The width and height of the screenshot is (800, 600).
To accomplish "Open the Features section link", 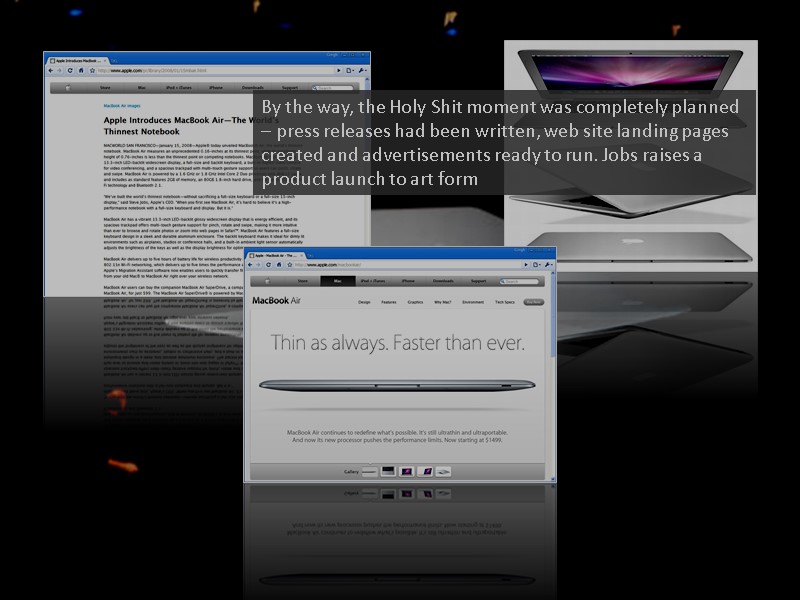I will tap(389, 302).
